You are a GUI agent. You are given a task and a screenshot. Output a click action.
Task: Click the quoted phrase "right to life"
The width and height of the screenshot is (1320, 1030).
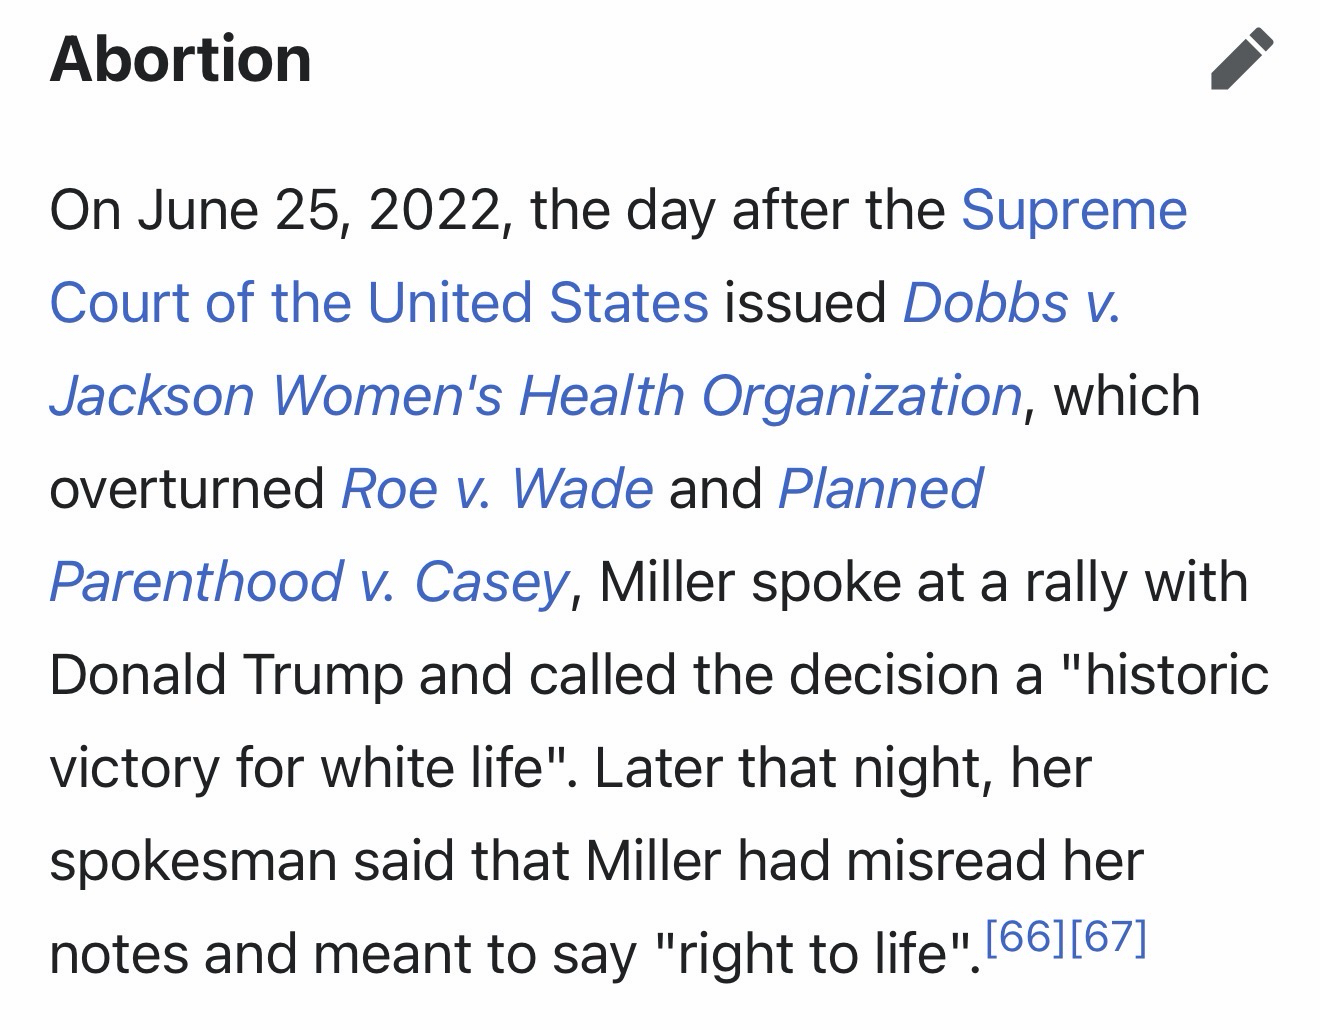815,954
